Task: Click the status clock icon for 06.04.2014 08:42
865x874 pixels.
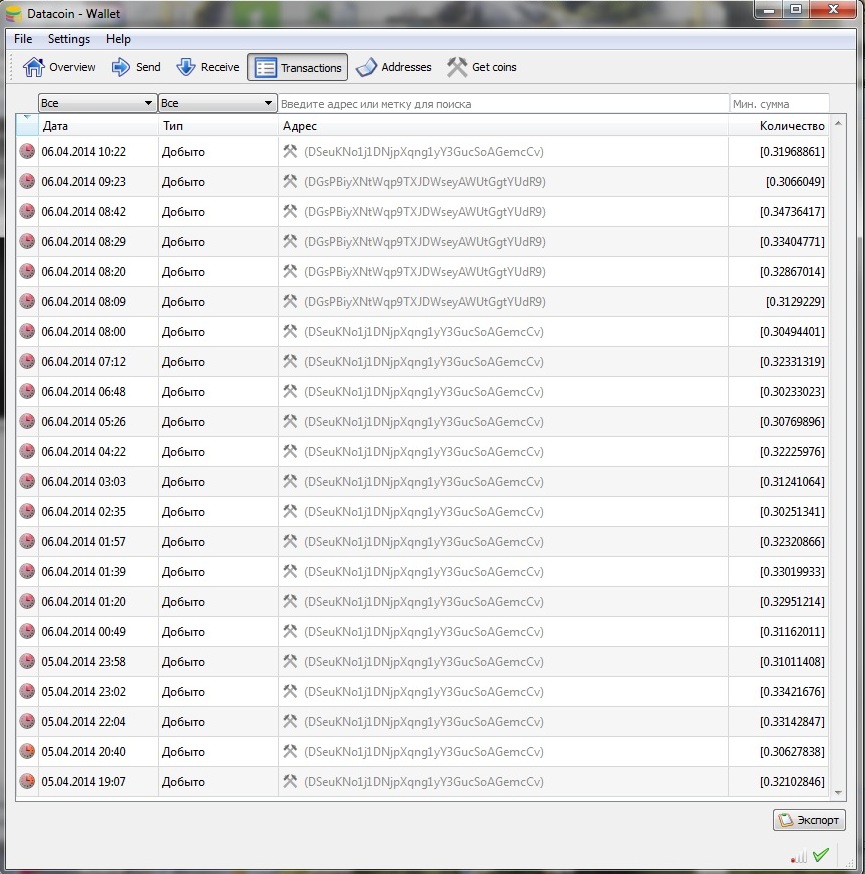Action: (27, 212)
